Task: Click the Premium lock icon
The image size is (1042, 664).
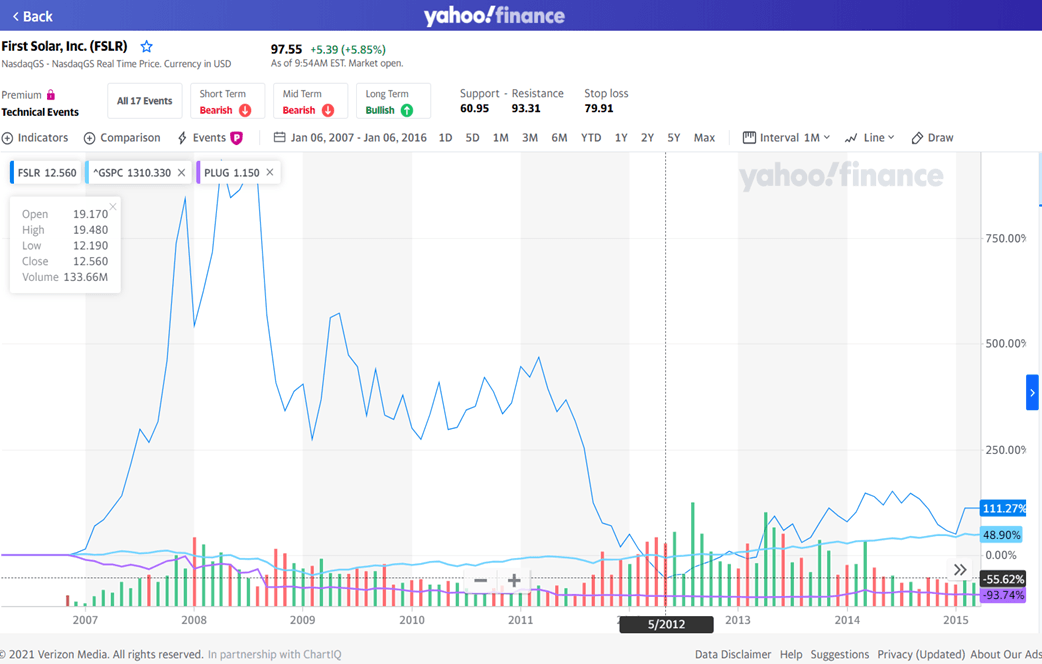Action: tap(51, 95)
